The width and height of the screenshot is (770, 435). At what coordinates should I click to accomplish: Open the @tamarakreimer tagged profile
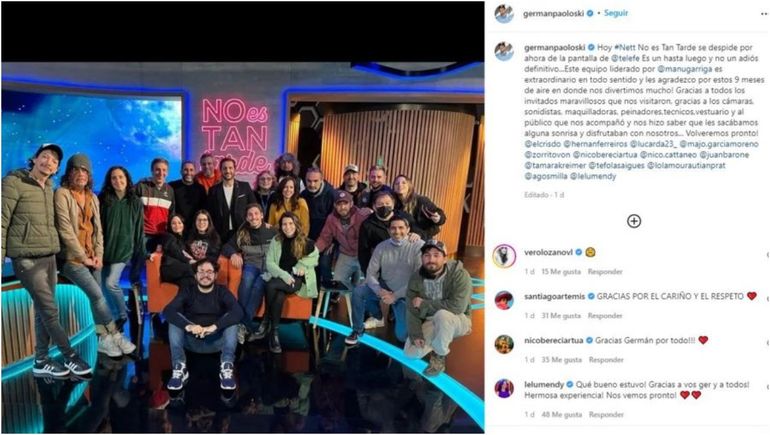click(x=554, y=165)
